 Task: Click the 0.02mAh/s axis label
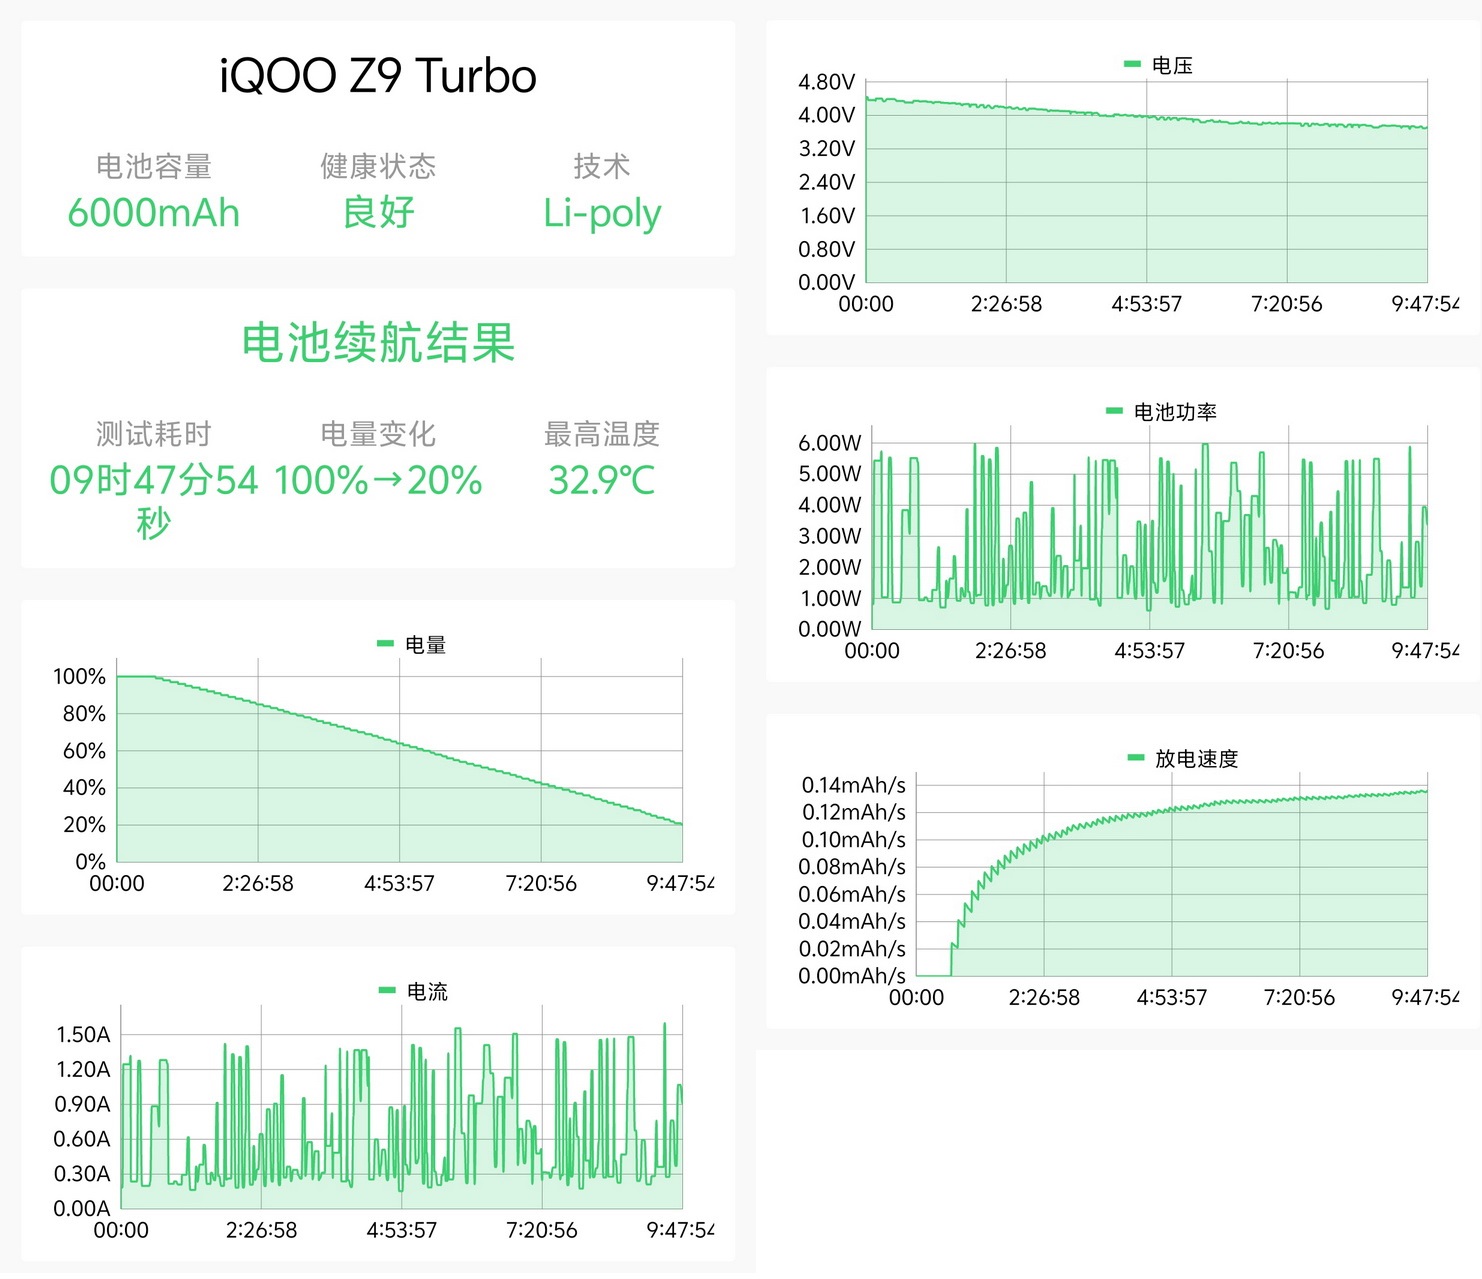click(x=852, y=949)
